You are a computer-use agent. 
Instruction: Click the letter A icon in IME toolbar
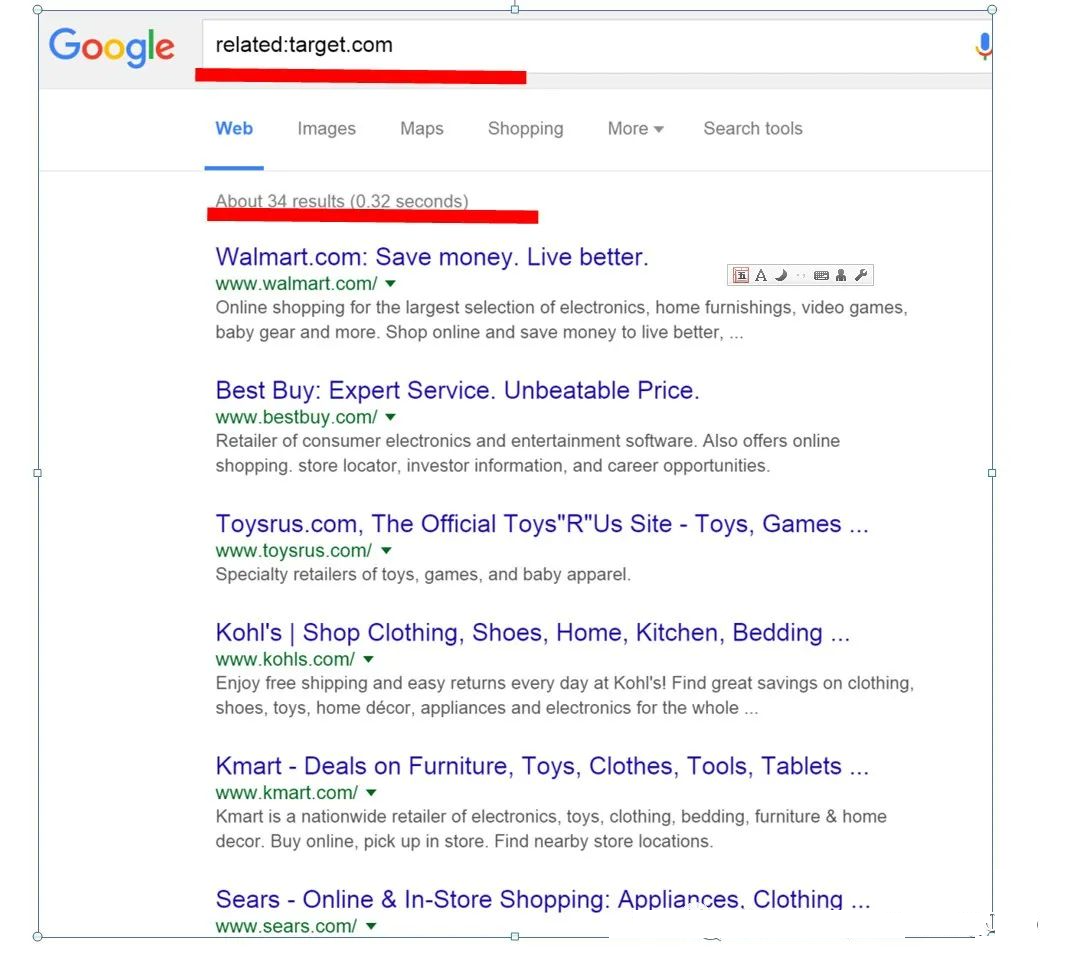click(761, 276)
